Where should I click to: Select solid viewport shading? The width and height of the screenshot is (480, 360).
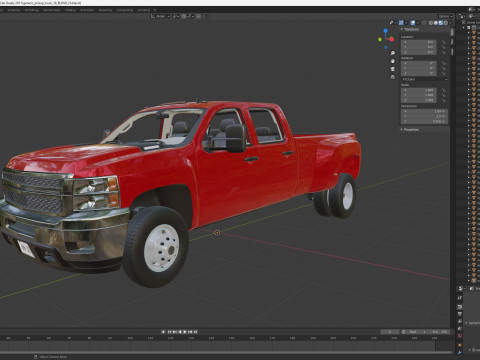point(436,23)
